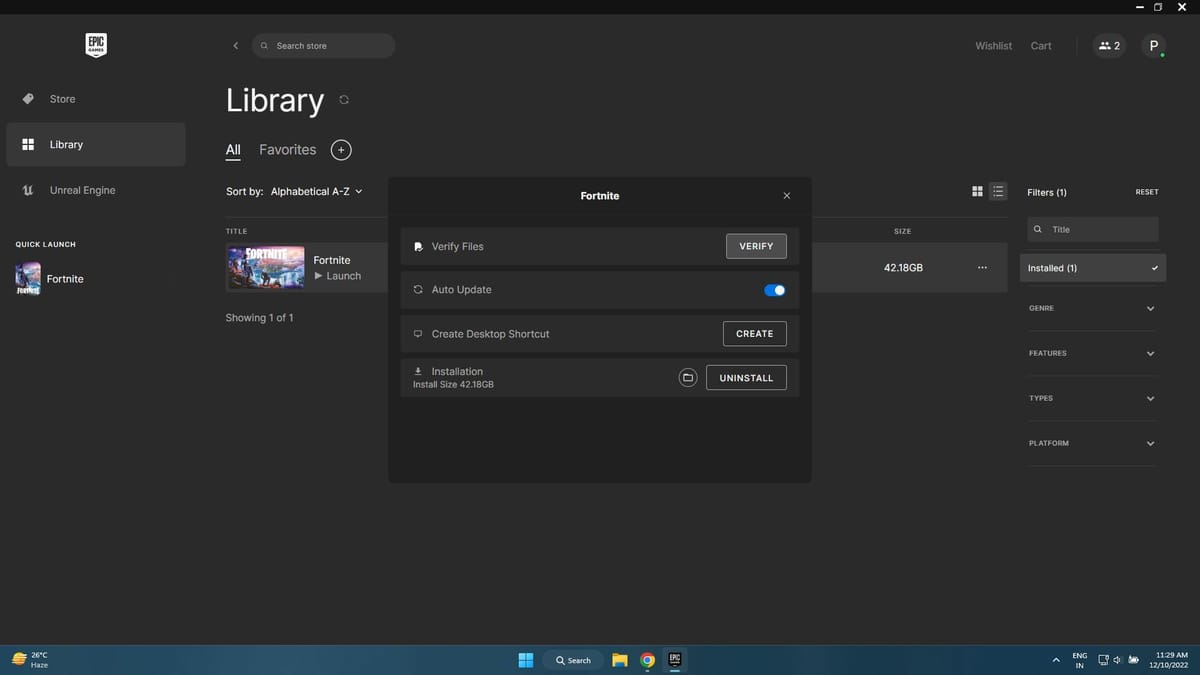This screenshot has height=675, width=1200.
Task: Expand the Features filter section
Action: pyautogui.click(x=1092, y=353)
